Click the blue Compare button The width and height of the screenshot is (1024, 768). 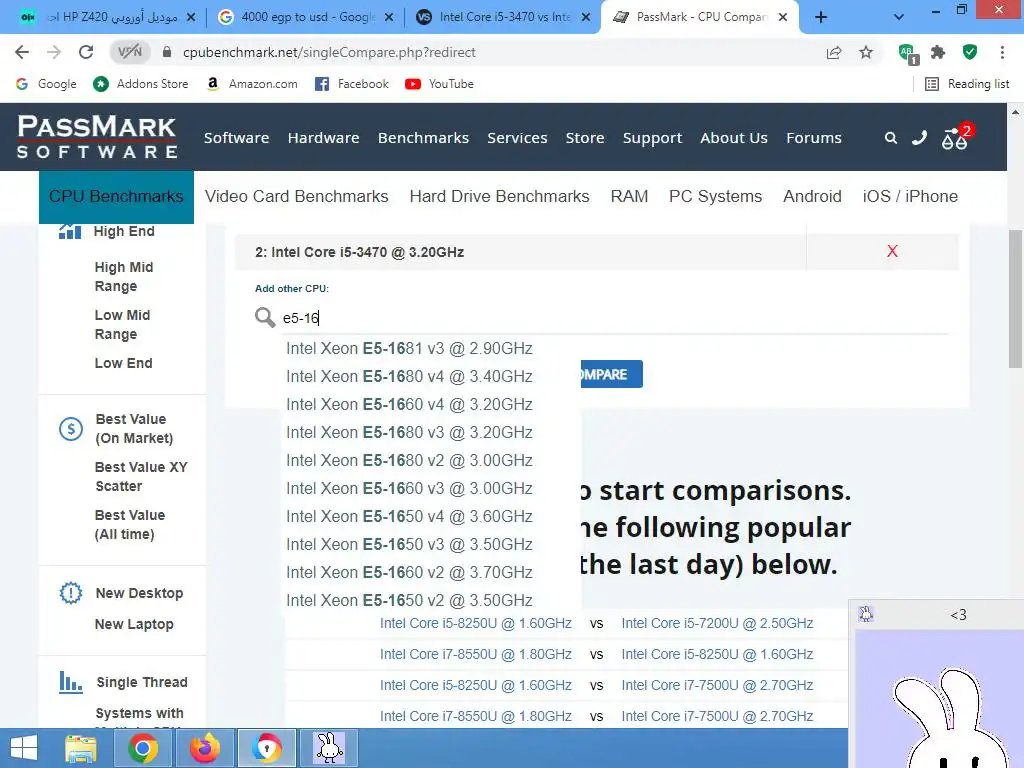point(611,374)
